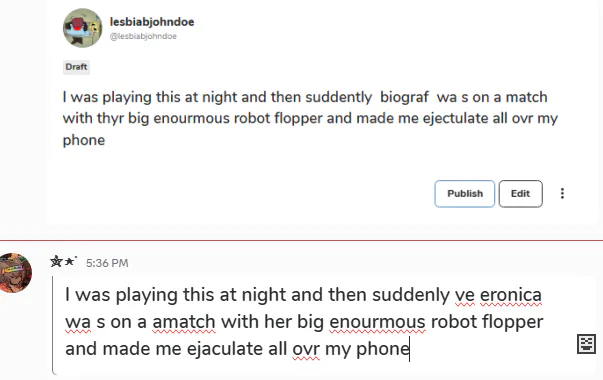The height and width of the screenshot is (380, 603).
Task: Click the misspelled word 'eronica' in the message
Action: pos(511,295)
